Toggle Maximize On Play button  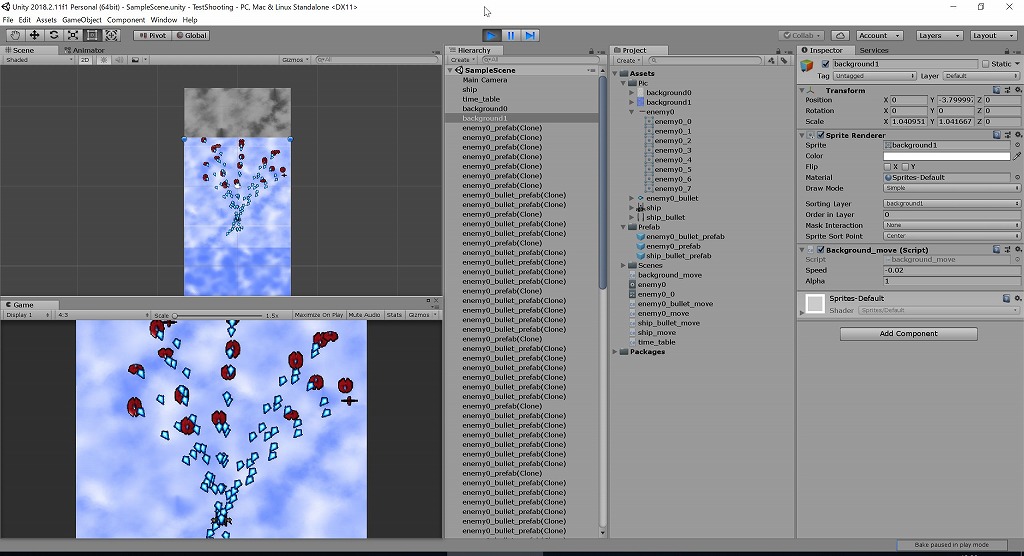319,315
